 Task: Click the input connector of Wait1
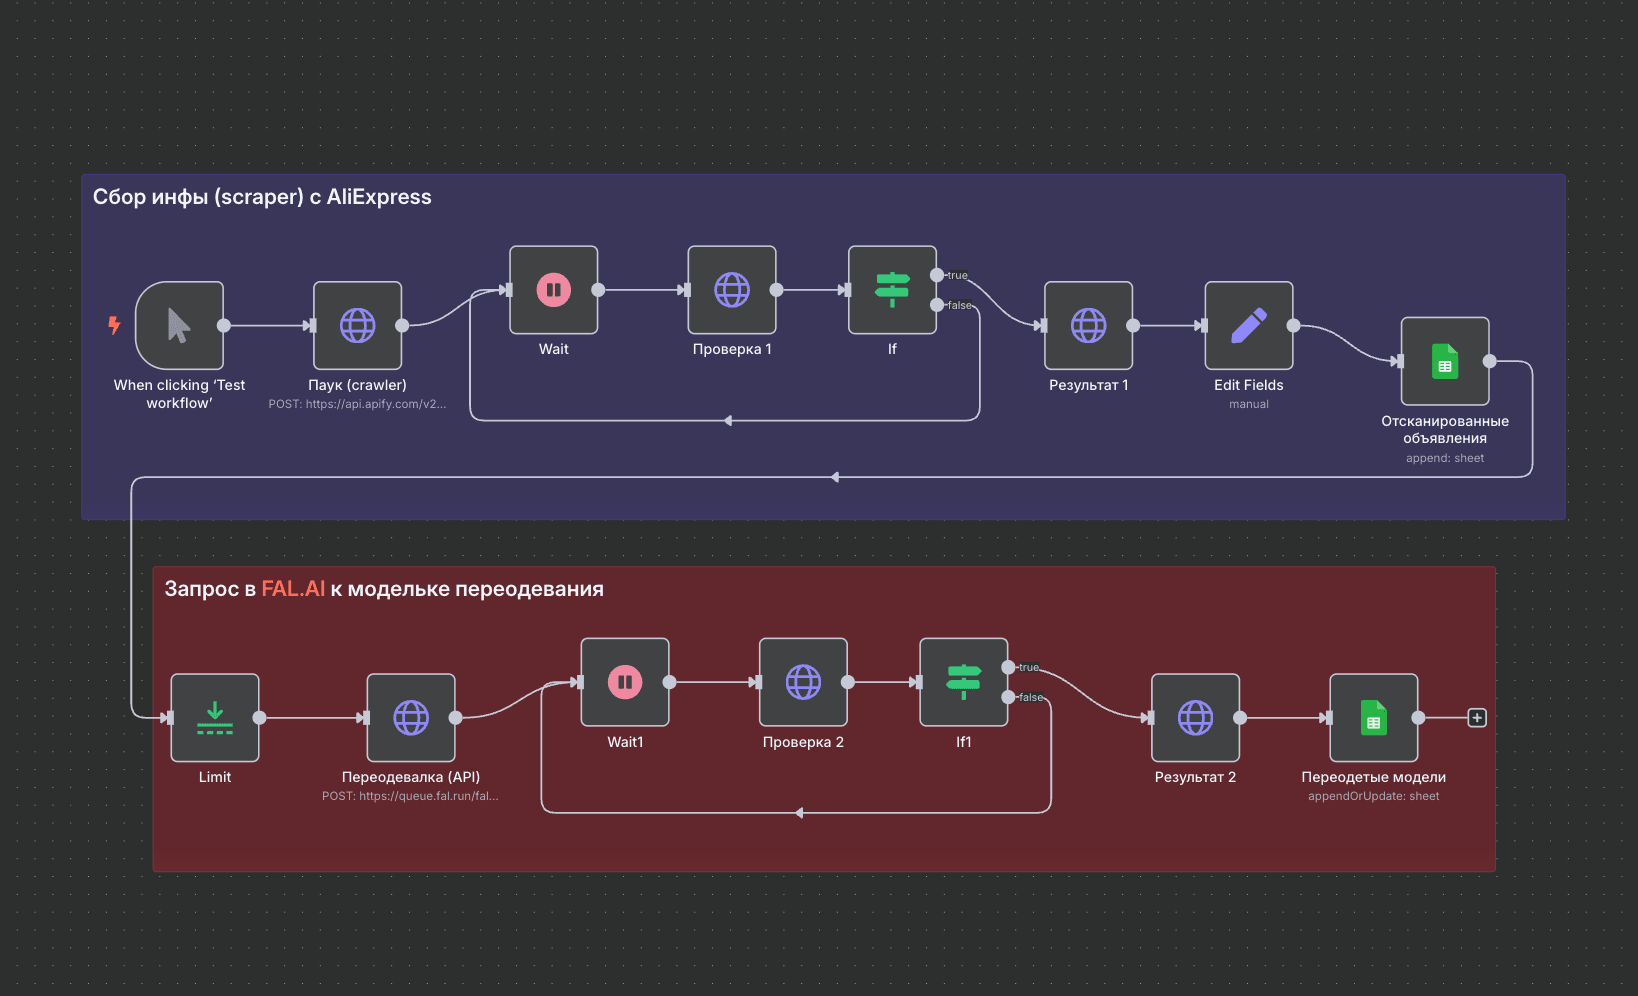pos(580,682)
